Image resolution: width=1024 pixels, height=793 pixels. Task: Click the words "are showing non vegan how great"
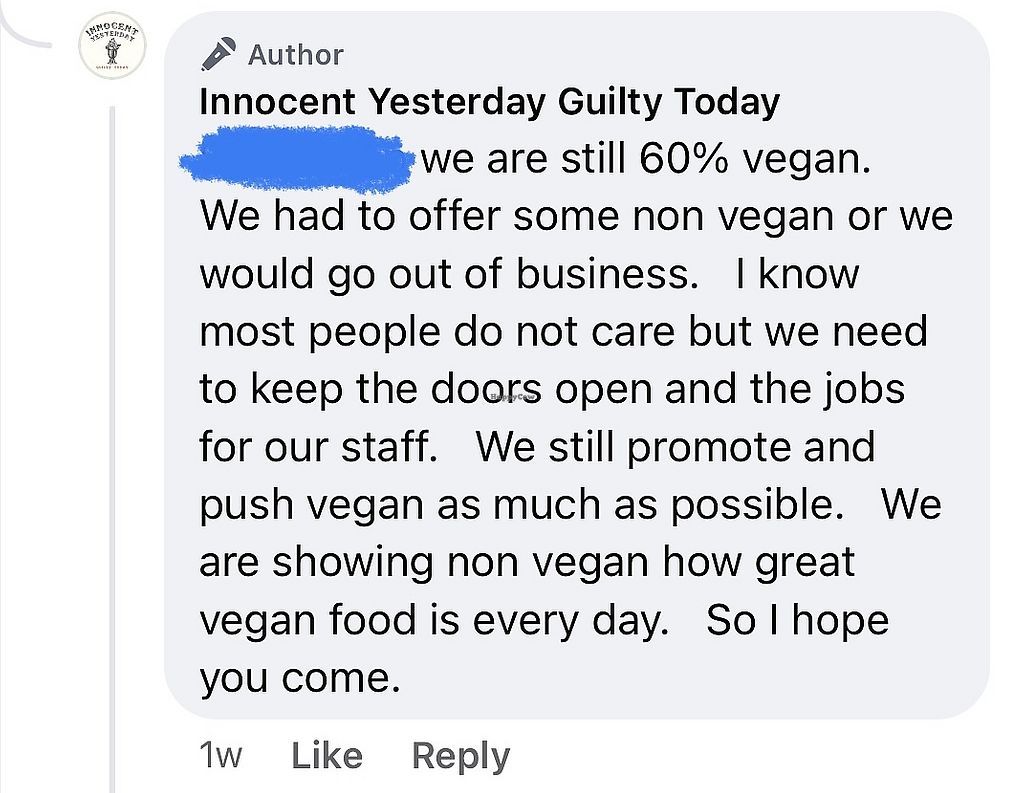527,562
